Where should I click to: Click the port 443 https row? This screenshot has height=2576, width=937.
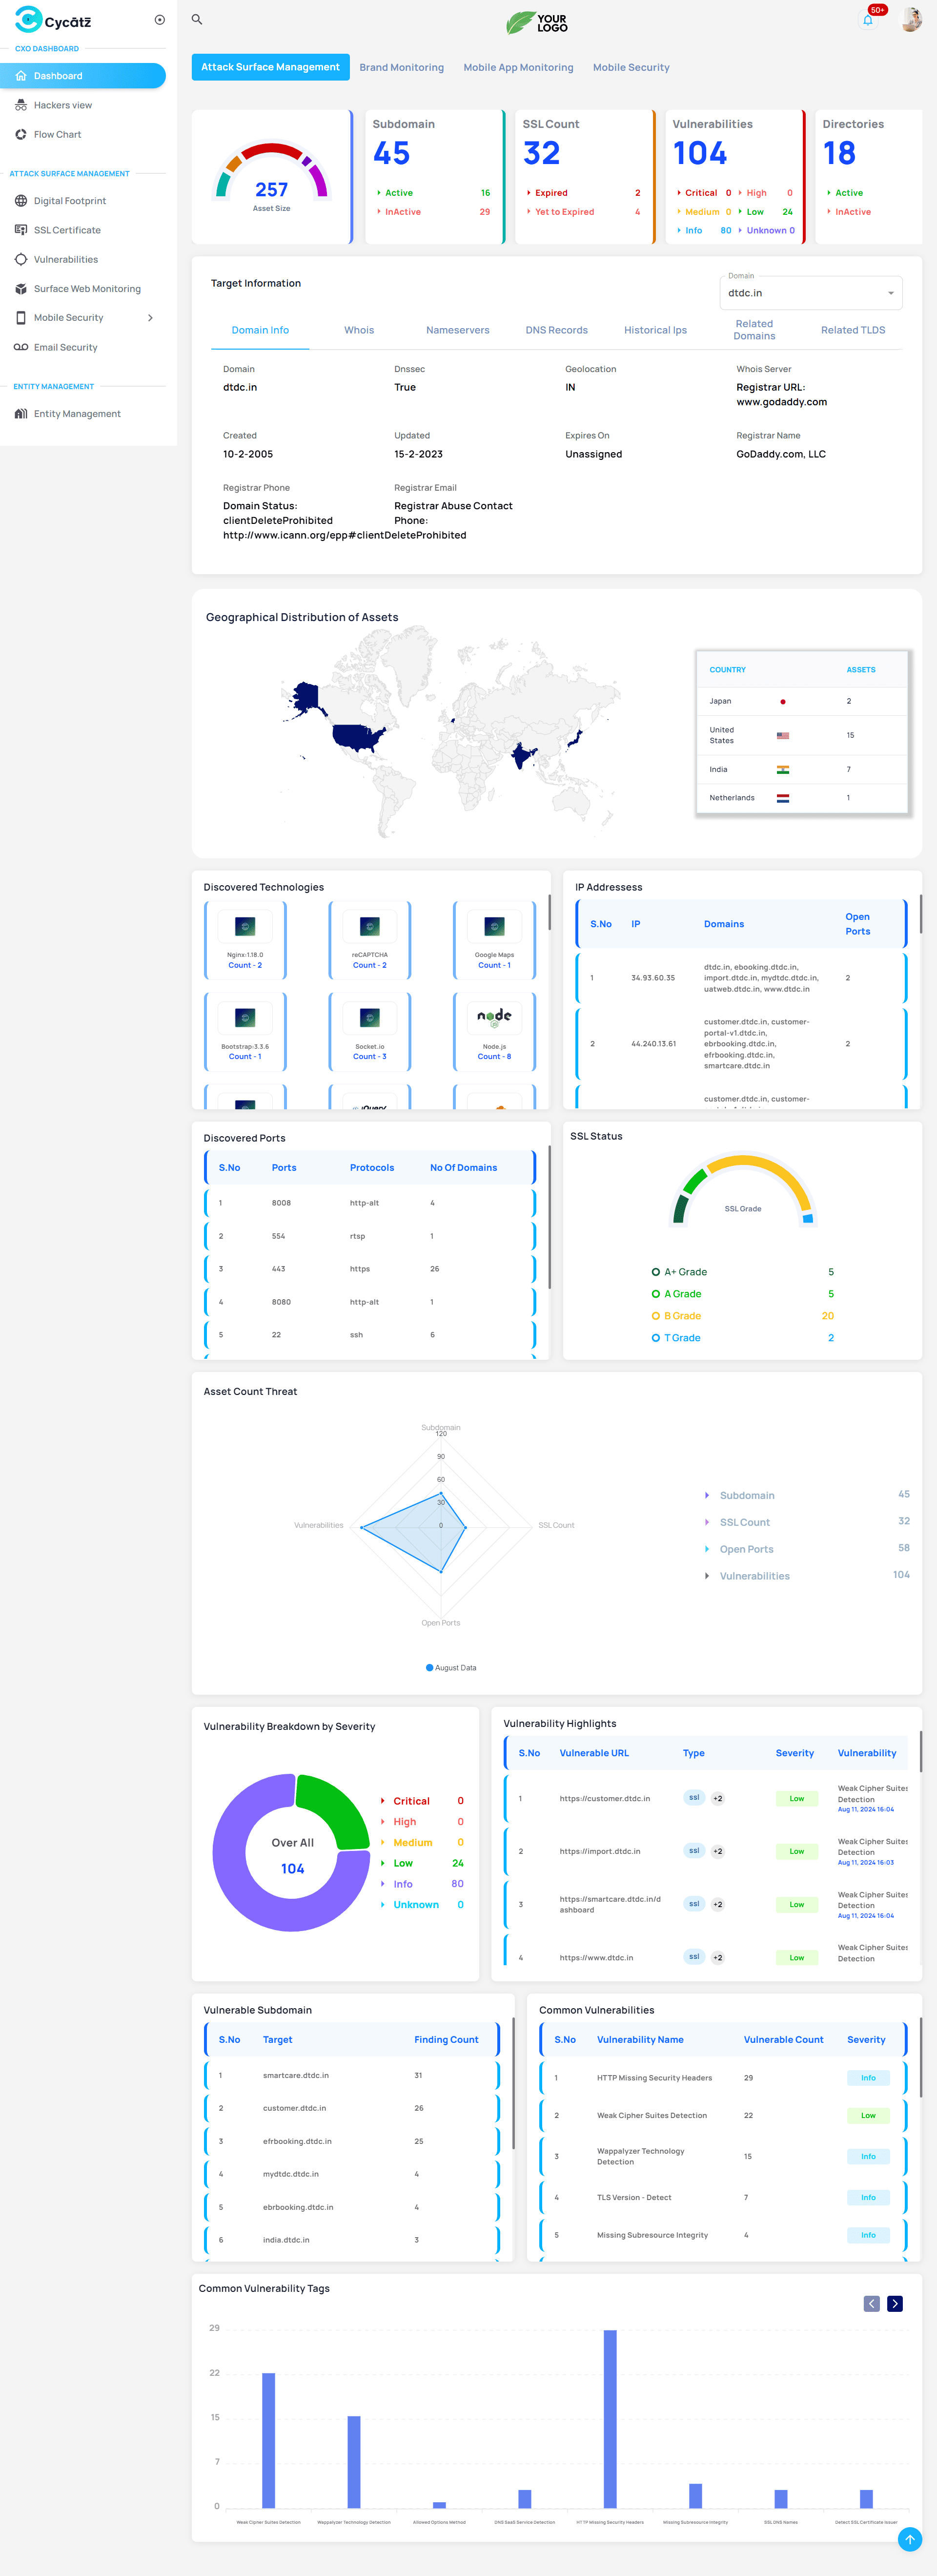(x=370, y=1269)
